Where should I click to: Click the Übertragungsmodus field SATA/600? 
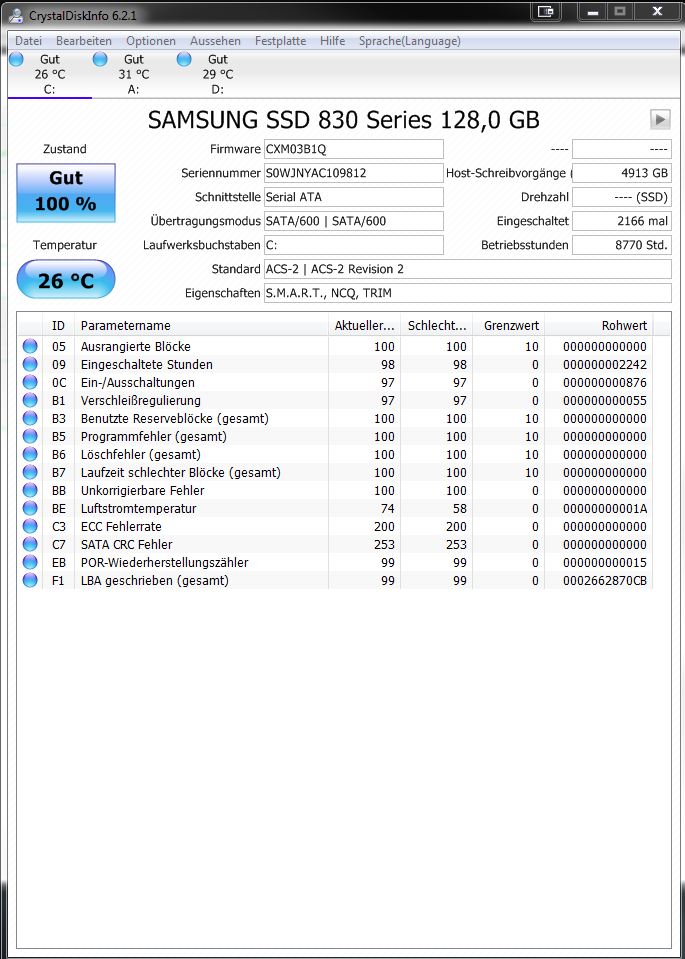coord(354,221)
